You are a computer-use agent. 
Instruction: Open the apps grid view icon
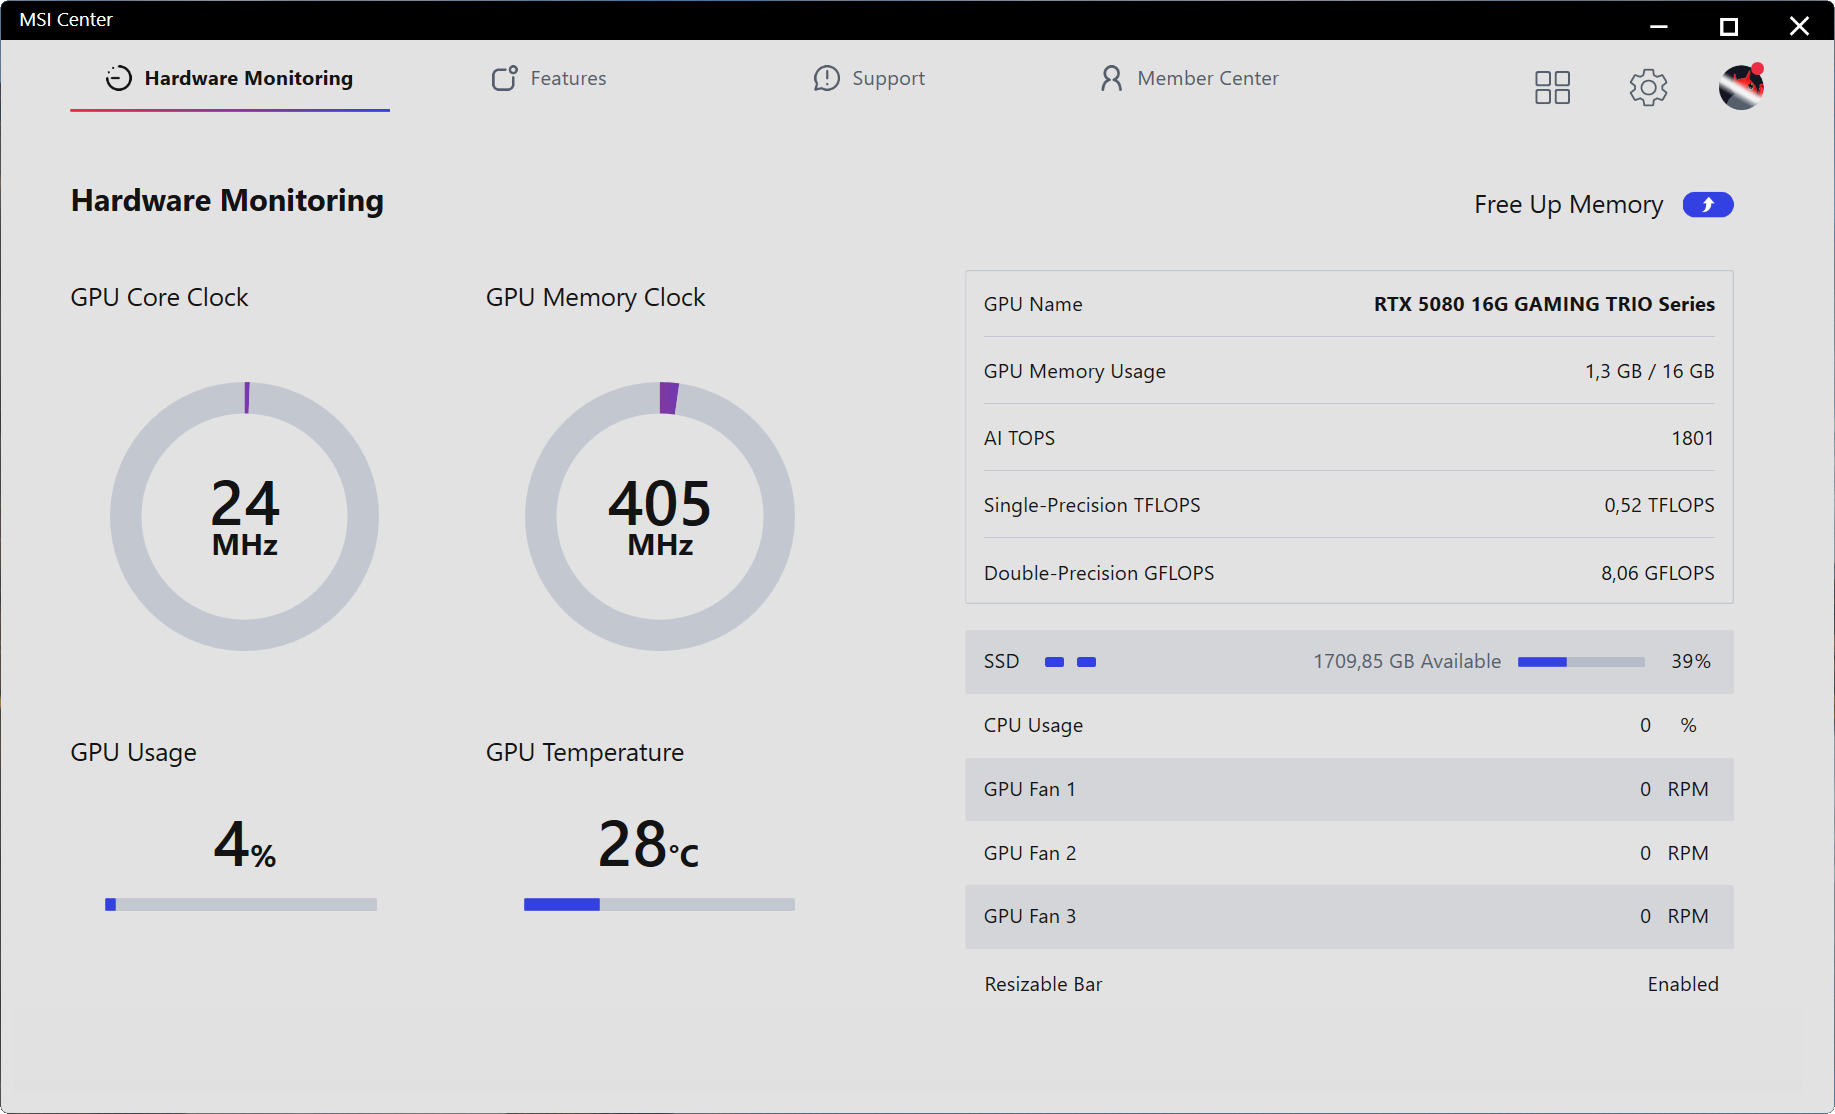tap(1552, 87)
